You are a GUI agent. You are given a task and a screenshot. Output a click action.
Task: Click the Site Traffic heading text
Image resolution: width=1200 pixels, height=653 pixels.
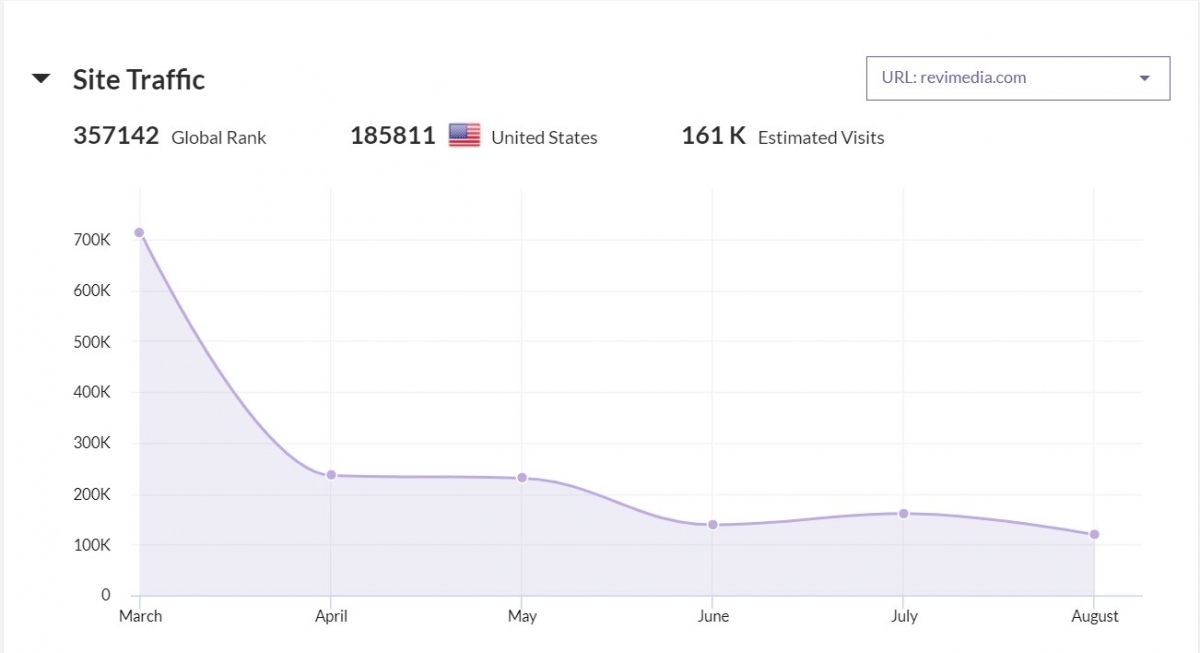point(139,79)
